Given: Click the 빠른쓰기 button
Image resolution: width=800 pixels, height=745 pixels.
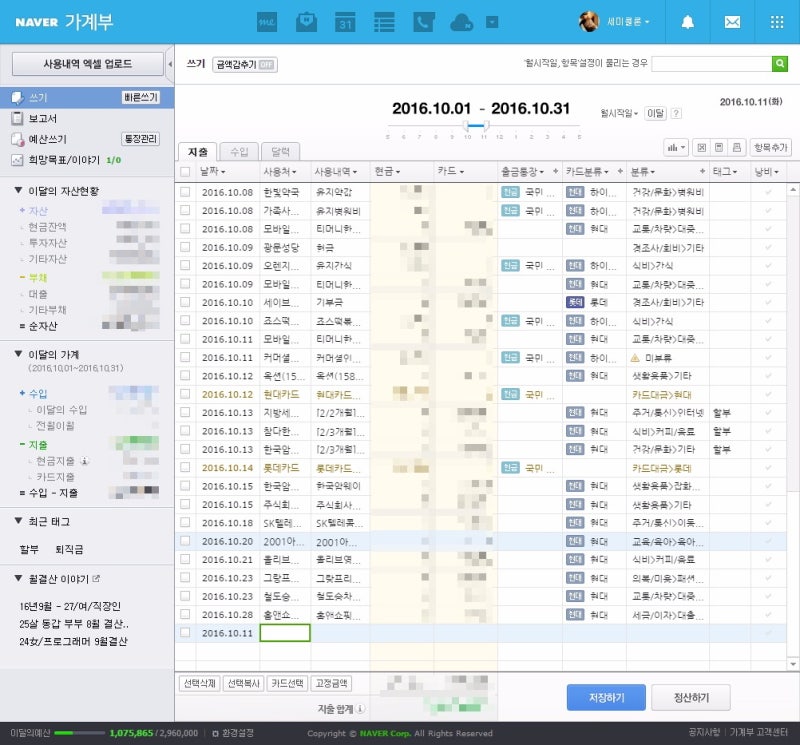Looking at the screenshot, I should (141, 97).
